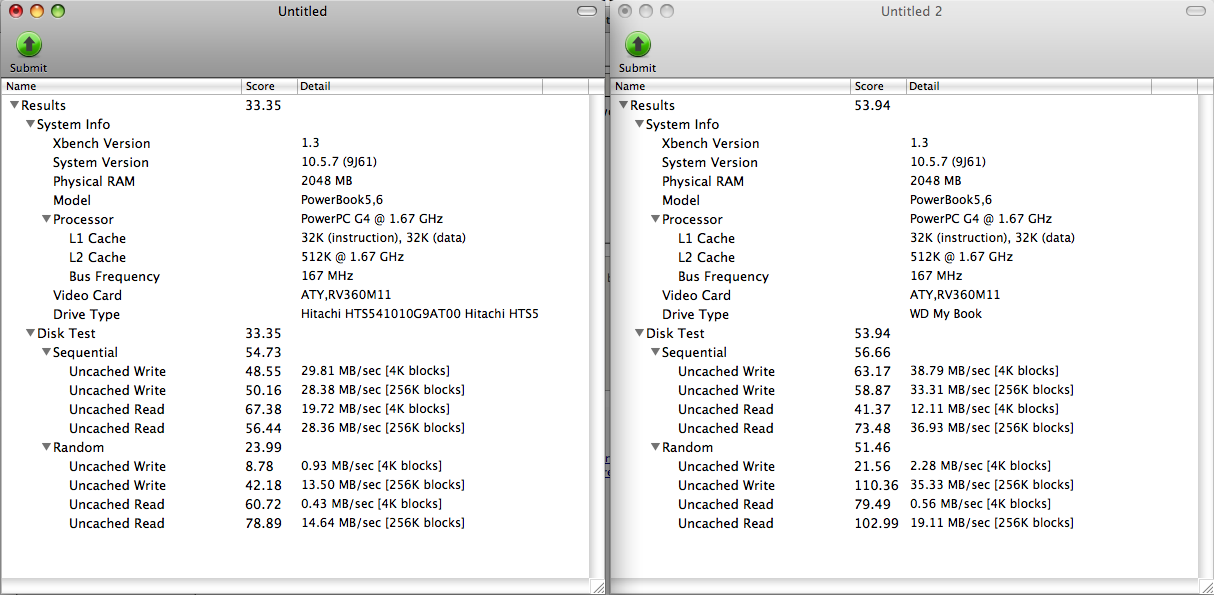Click the 110.36 score in Untitled 2
Screen dimensions: 1214x595
(x=875, y=485)
